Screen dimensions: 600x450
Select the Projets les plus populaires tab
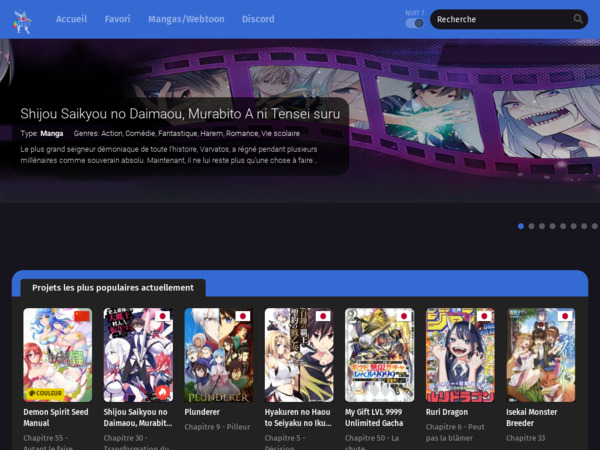[113, 288]
